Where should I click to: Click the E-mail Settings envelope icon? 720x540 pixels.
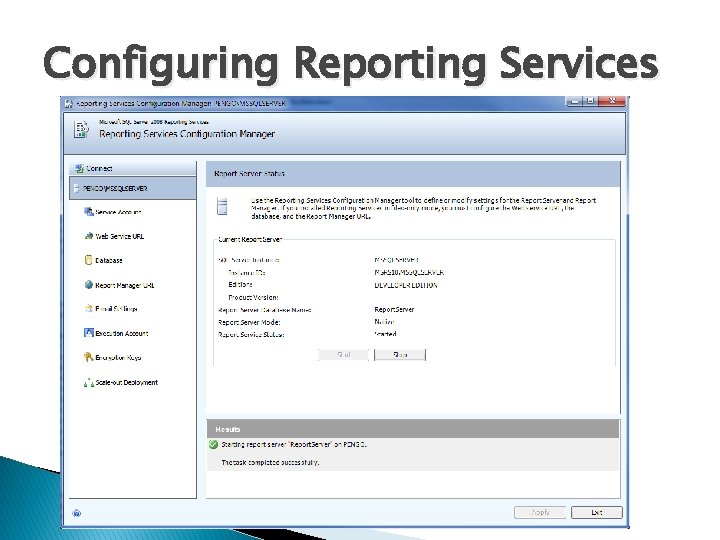[x=89, y=309]
